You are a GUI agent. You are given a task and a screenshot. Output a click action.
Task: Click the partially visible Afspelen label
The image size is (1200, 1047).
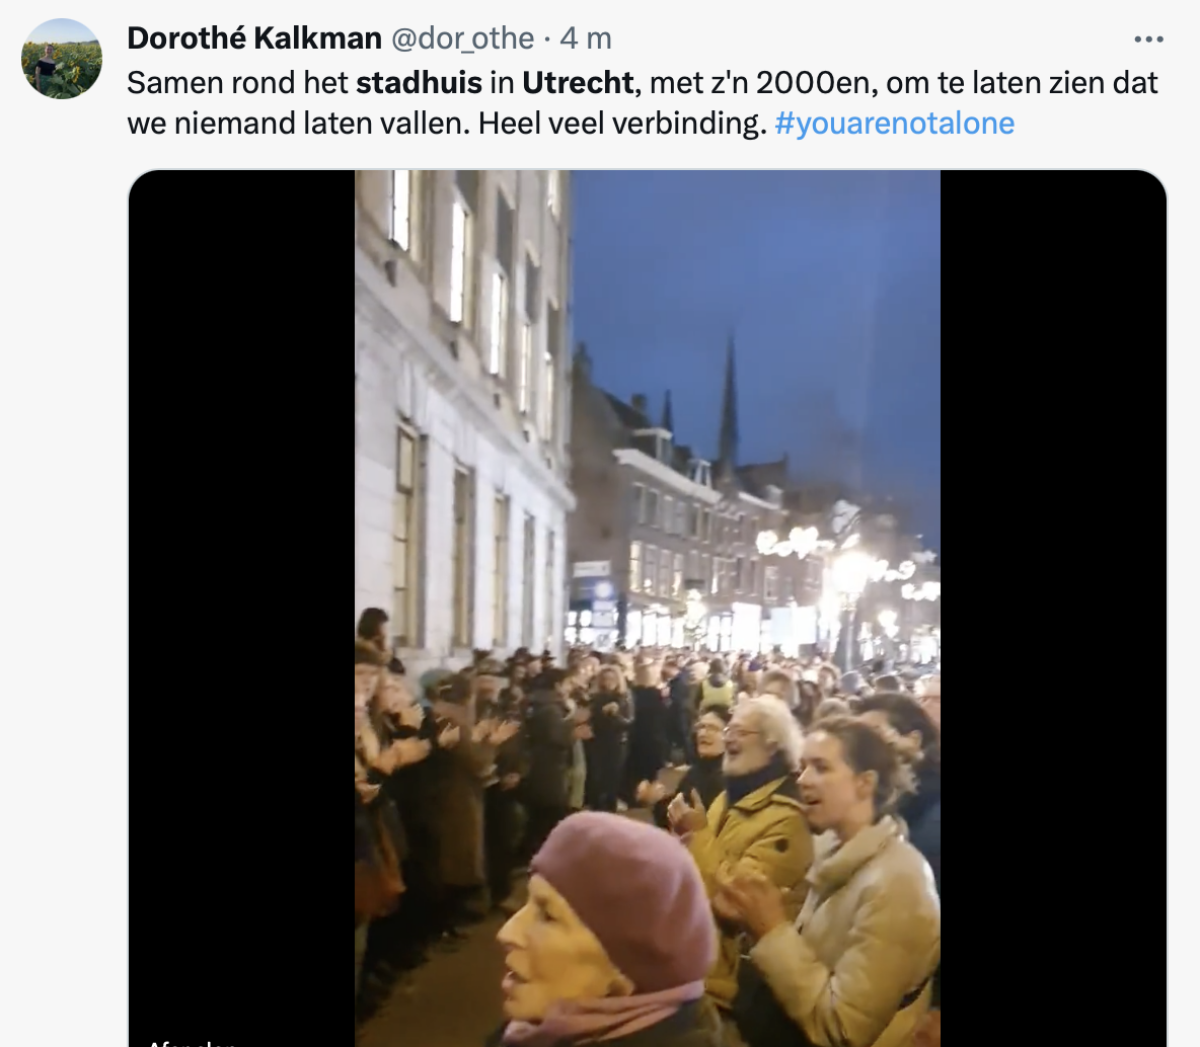click(192, 1041)
